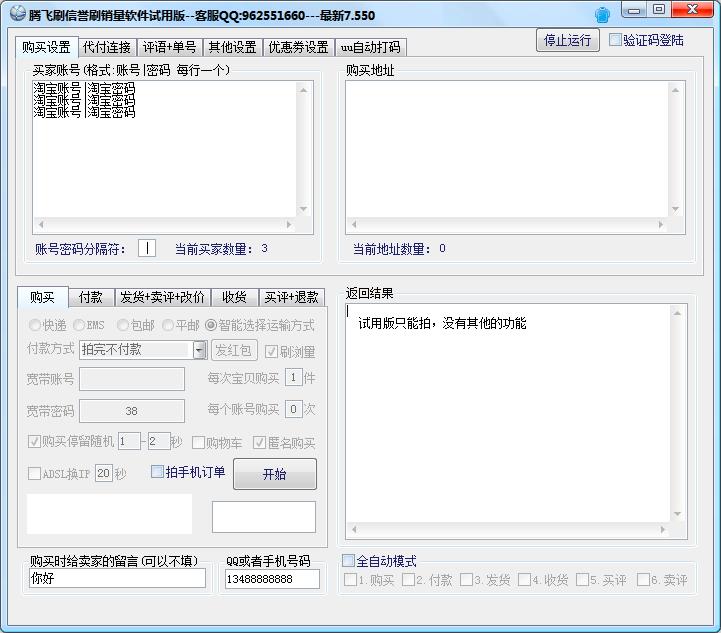
Task: Click the 返回结果 output text area
Action: tap(508, 413)
